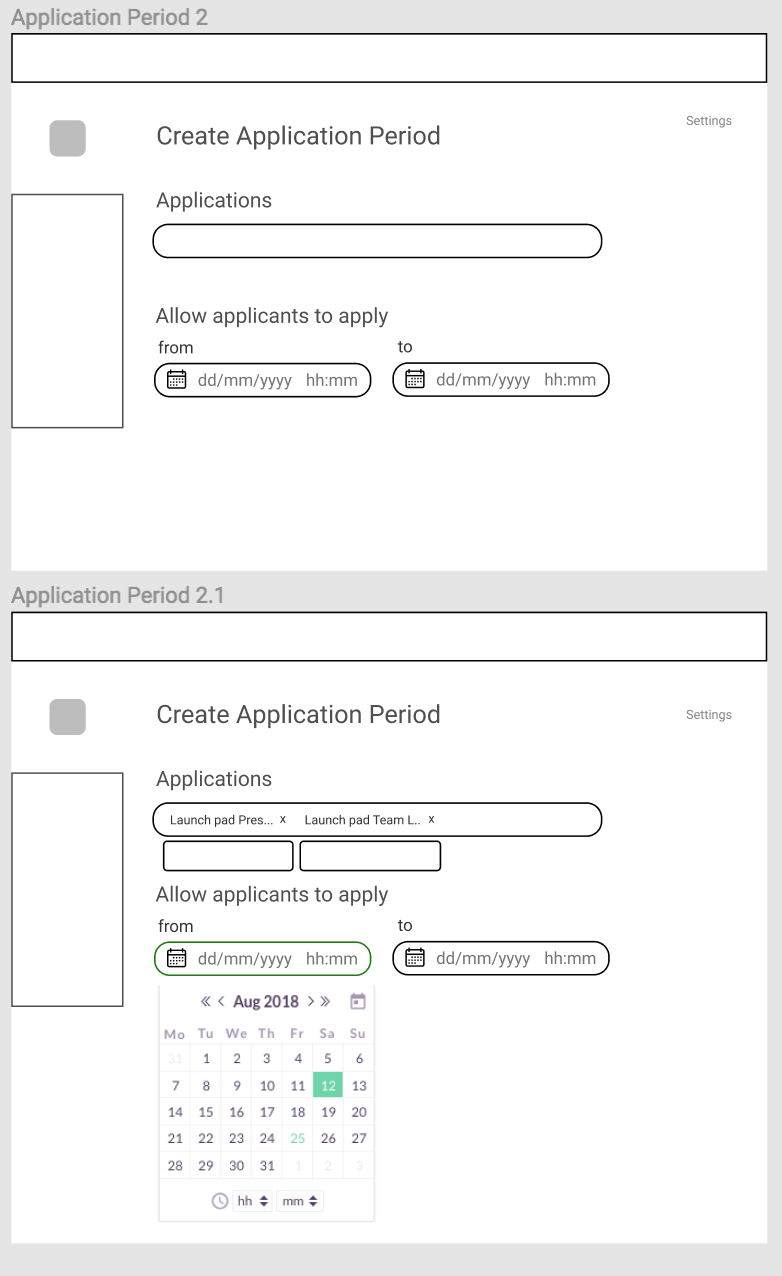
Task: Click the logo square in Application Period 2.1
Action: 67,717
